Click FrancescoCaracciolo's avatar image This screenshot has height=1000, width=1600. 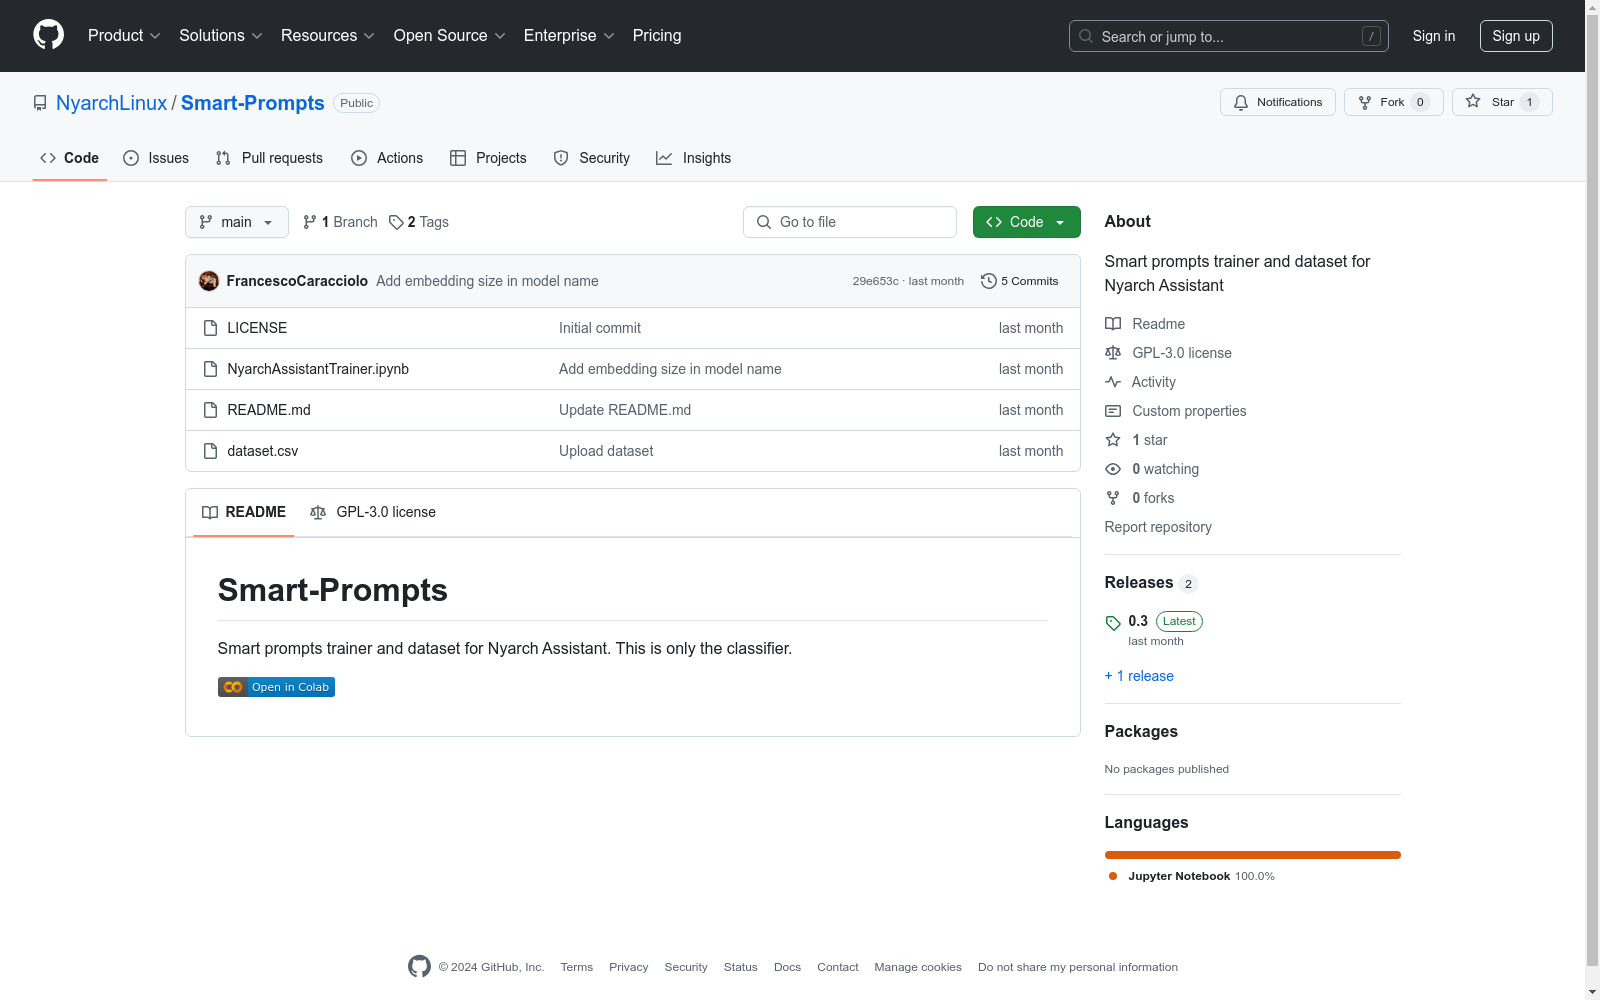(209, 281)
